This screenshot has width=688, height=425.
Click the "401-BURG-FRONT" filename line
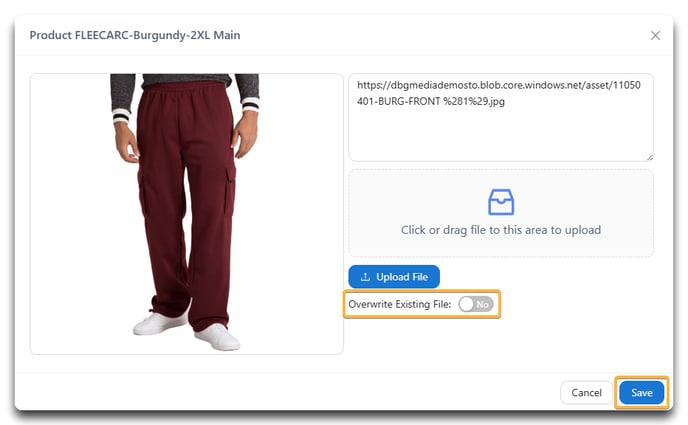[x=430, y=101]
